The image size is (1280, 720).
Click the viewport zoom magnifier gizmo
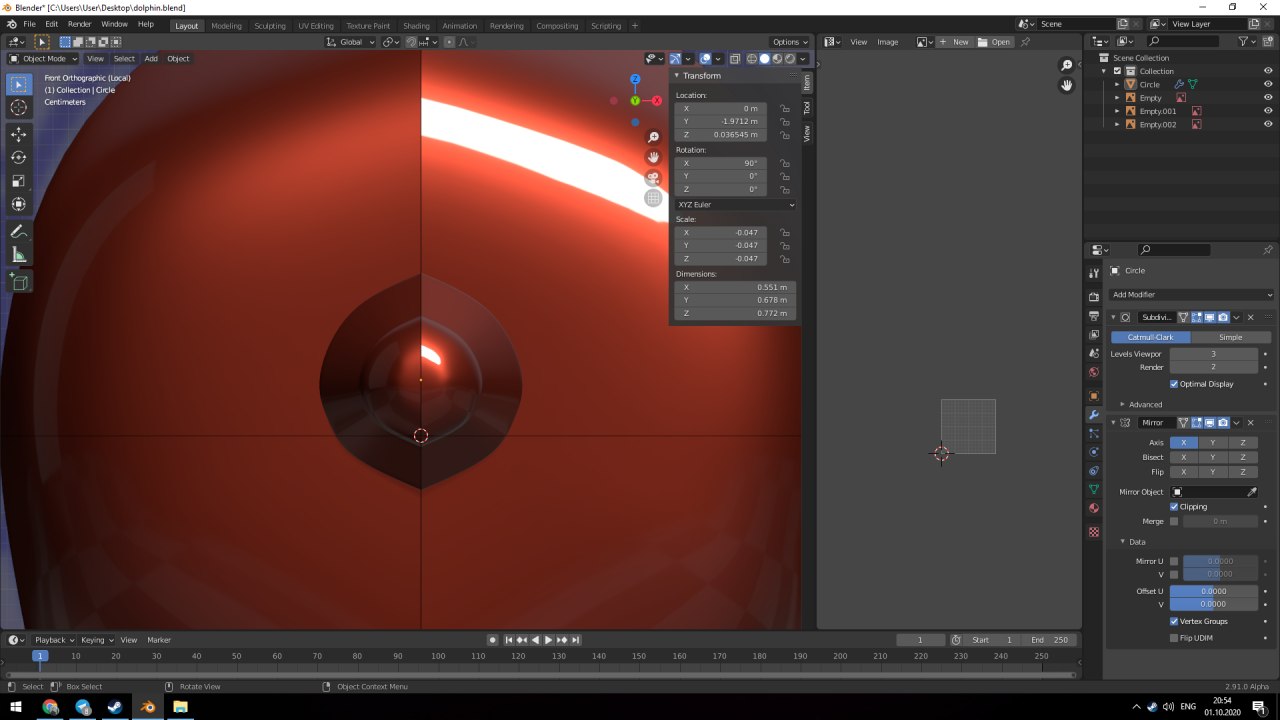tap(654, 137)
